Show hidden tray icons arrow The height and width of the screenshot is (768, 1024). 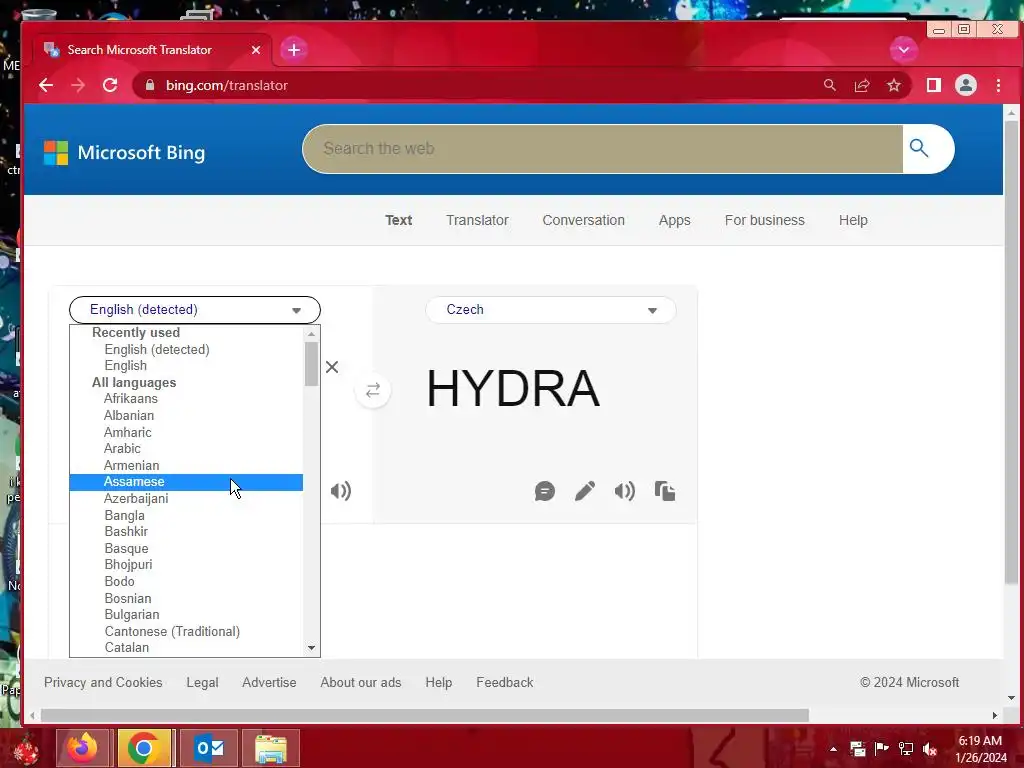tap(833, 749)
